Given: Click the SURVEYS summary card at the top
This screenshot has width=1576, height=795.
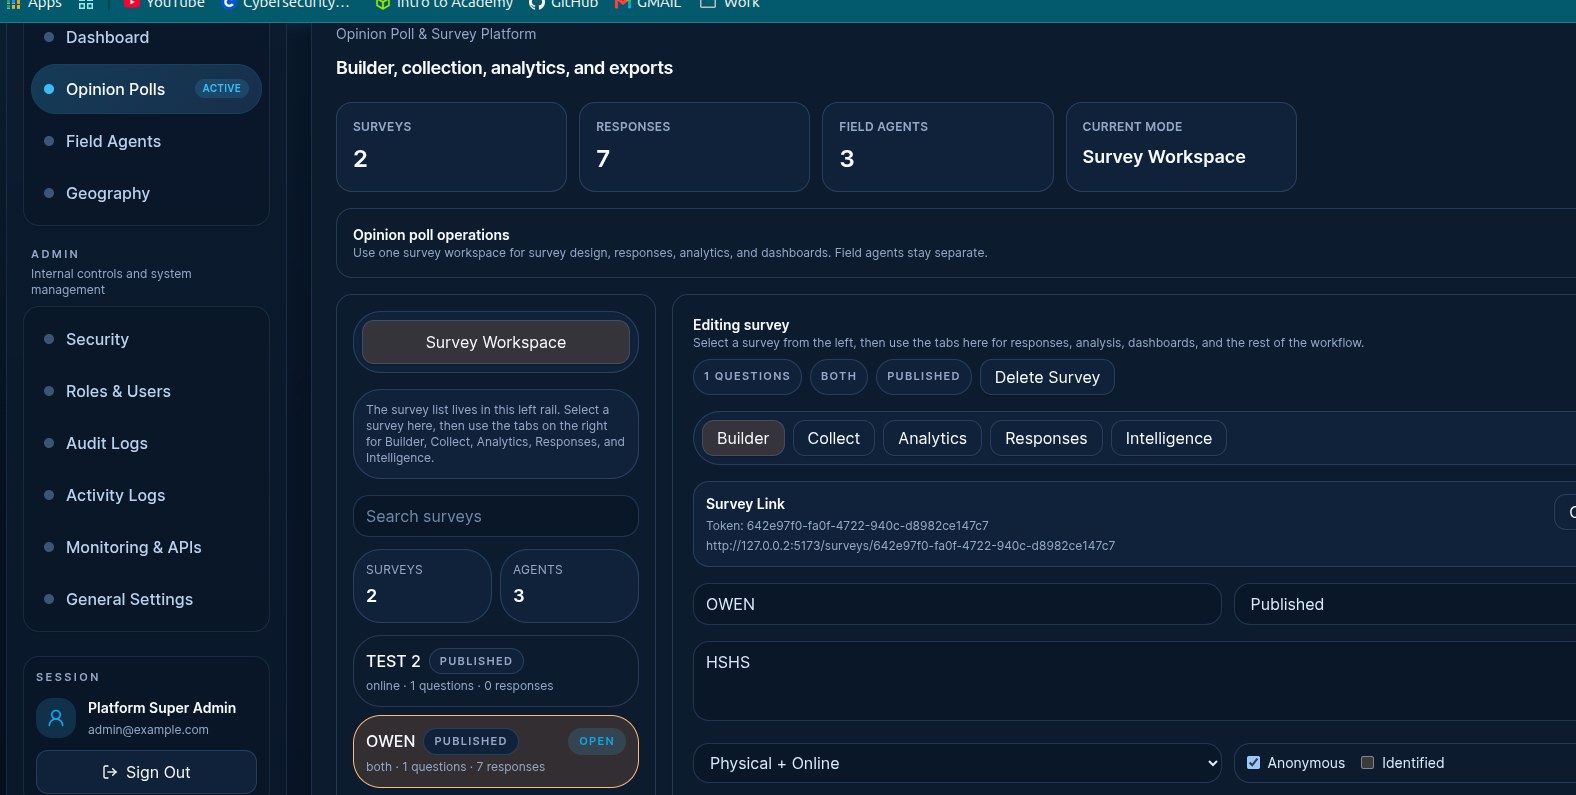Looking at the screenshot, I should [x=451, y=147].
